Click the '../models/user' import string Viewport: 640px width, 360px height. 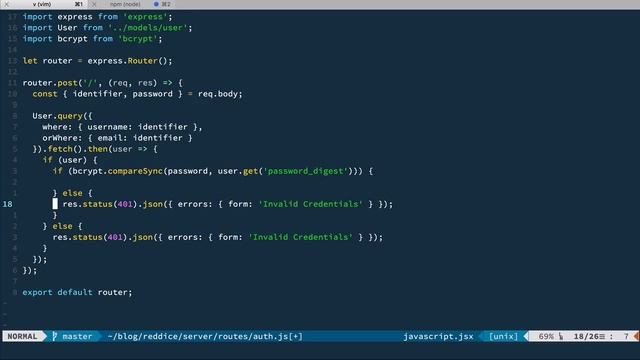click(x=147, y=28)
